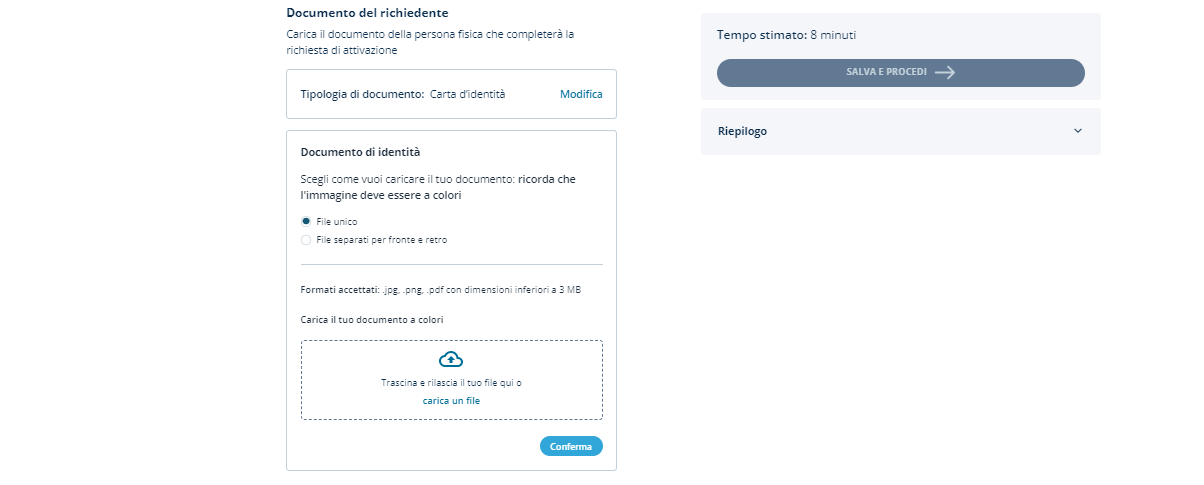Open the Riepilogo section title
Screen dimensions: 1204x485
tap(742, 131)
